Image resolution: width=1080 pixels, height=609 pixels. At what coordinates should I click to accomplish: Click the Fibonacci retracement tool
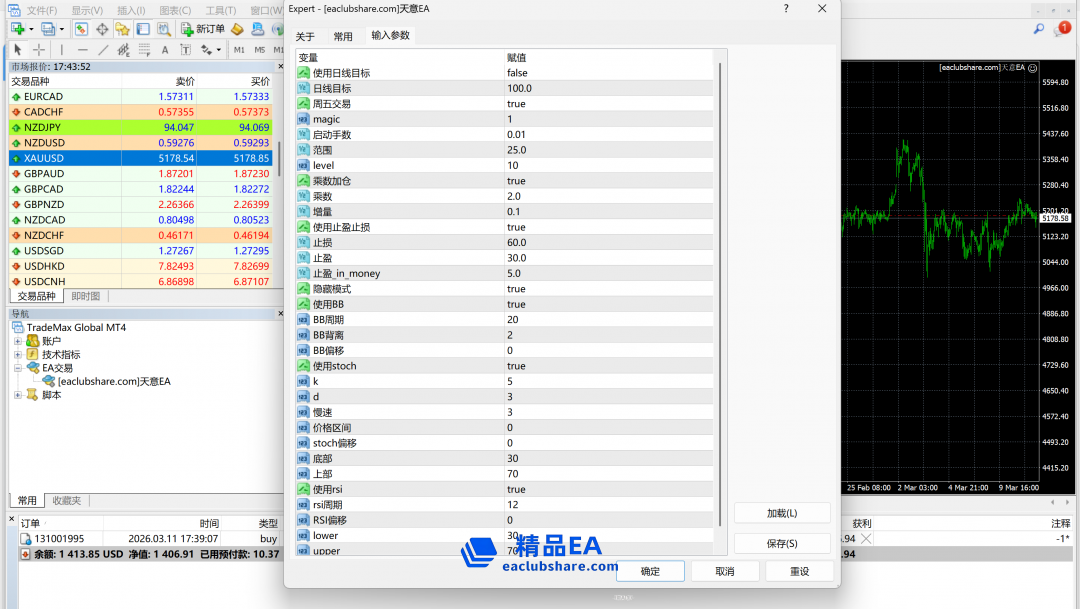123,50
